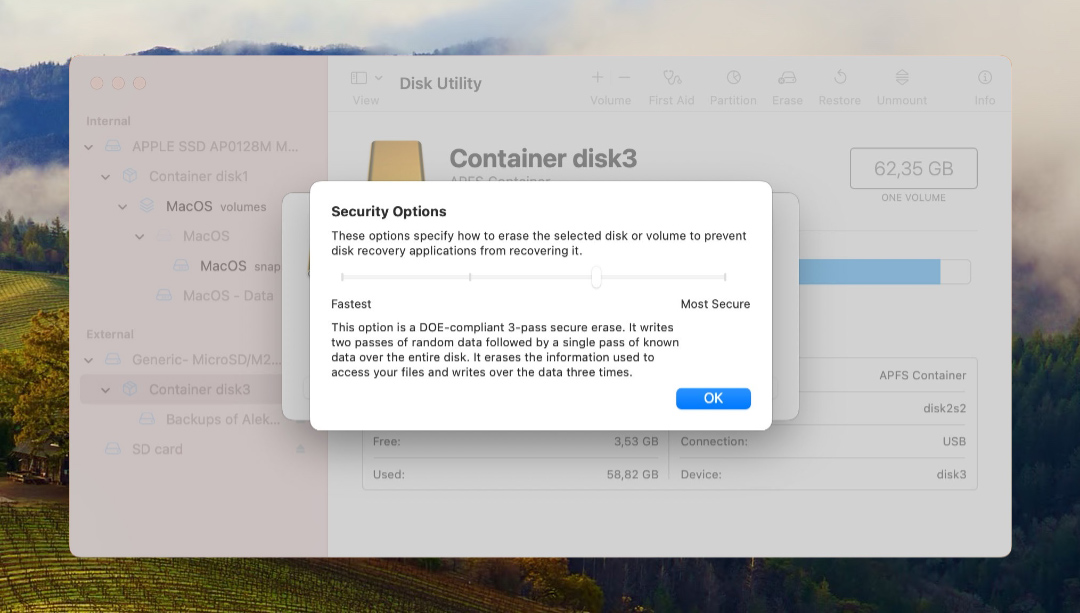Eject the SD card
Viewport: 1080px width, 613px height.
click(x=300, y=449)
